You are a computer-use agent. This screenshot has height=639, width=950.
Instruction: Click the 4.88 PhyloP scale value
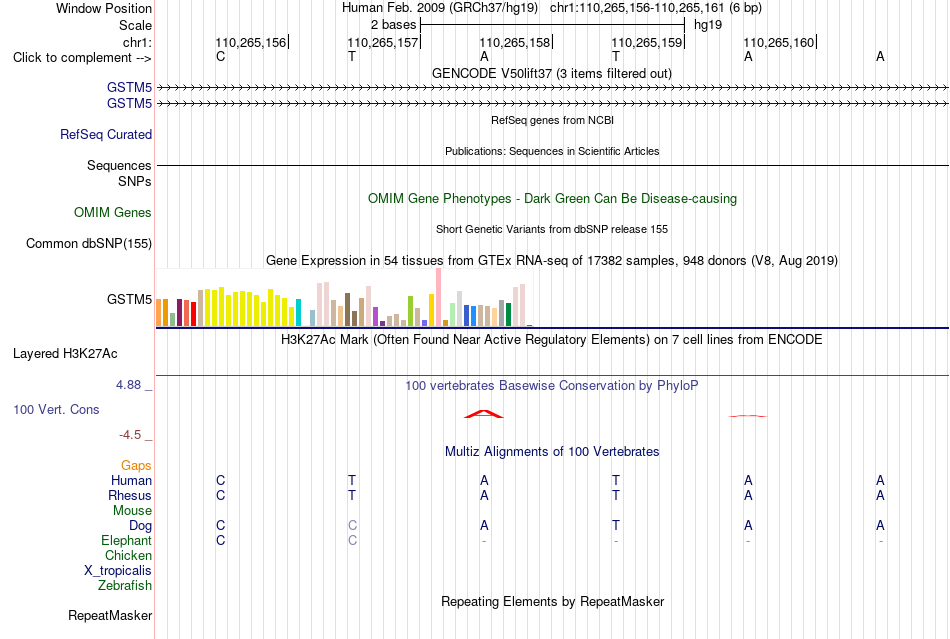[x=128, y=385]
